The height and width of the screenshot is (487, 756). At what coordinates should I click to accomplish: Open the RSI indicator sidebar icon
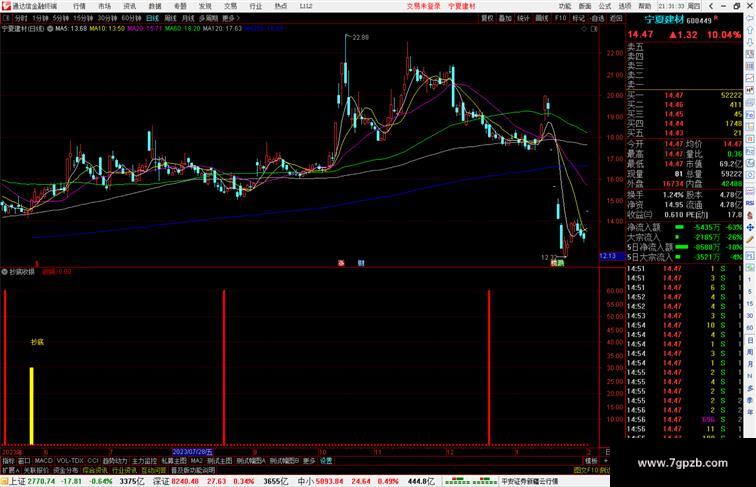click(x=750, y=203)
